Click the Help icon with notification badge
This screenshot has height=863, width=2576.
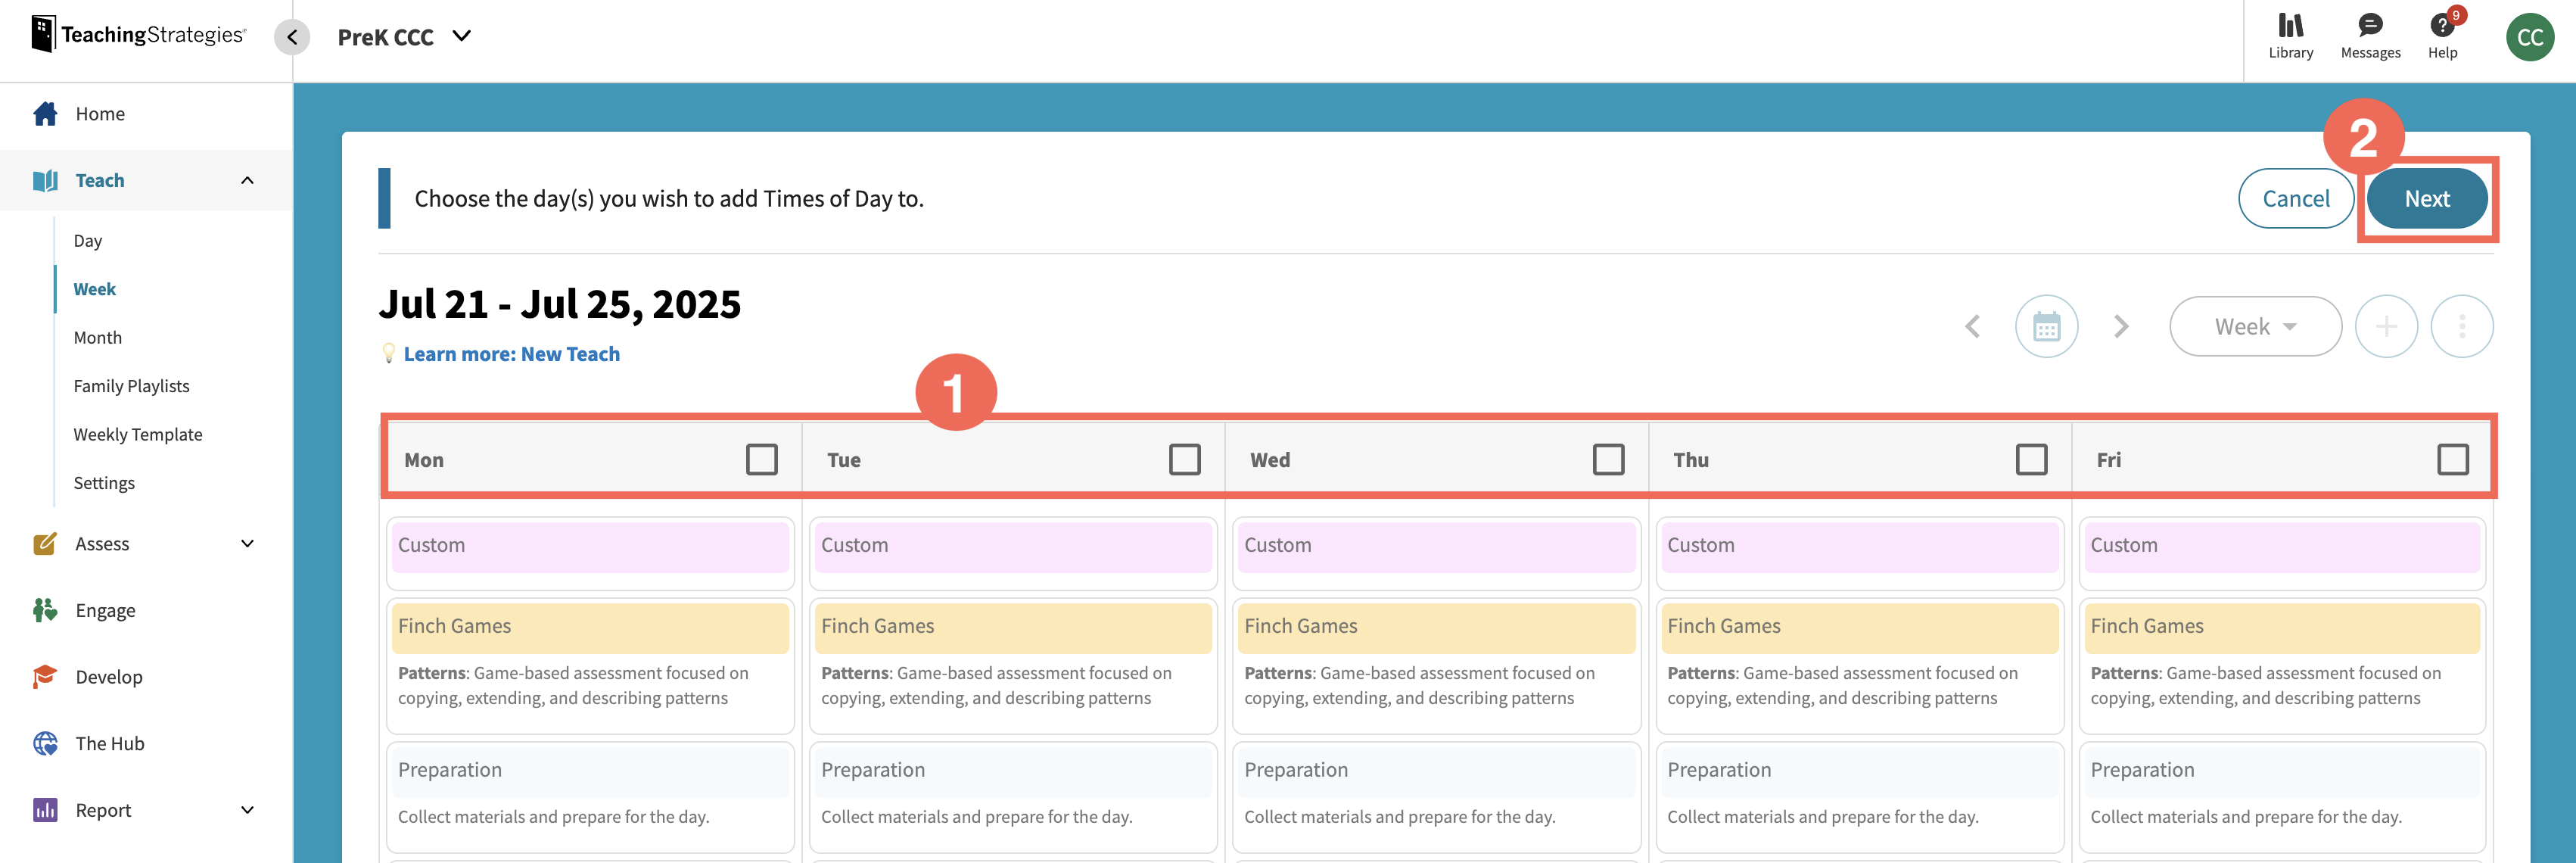click(2443, 35)
